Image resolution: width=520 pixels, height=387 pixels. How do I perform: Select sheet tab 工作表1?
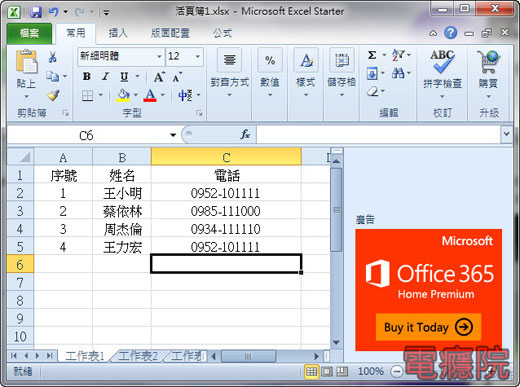pyautogui.click(x=84, y=356)
